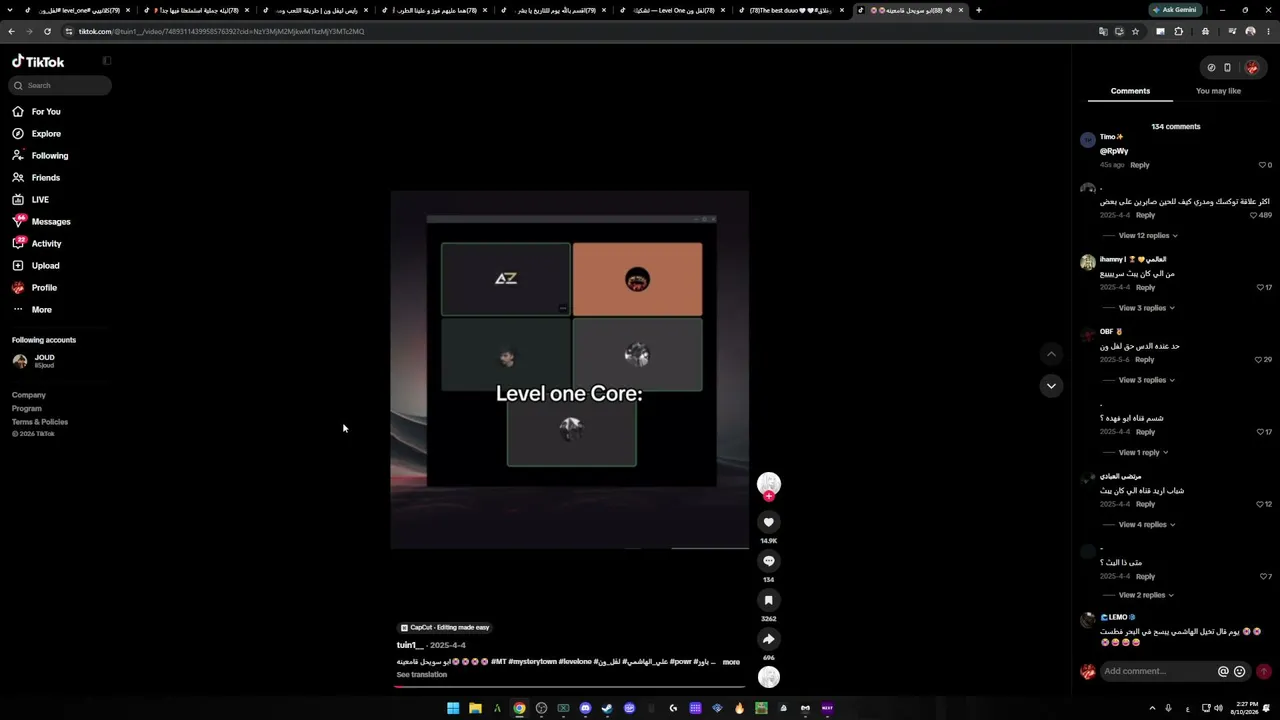Collapse the left sidebar panel
The height and width of the screenshot is (720, 1280).
coord(107,61)
